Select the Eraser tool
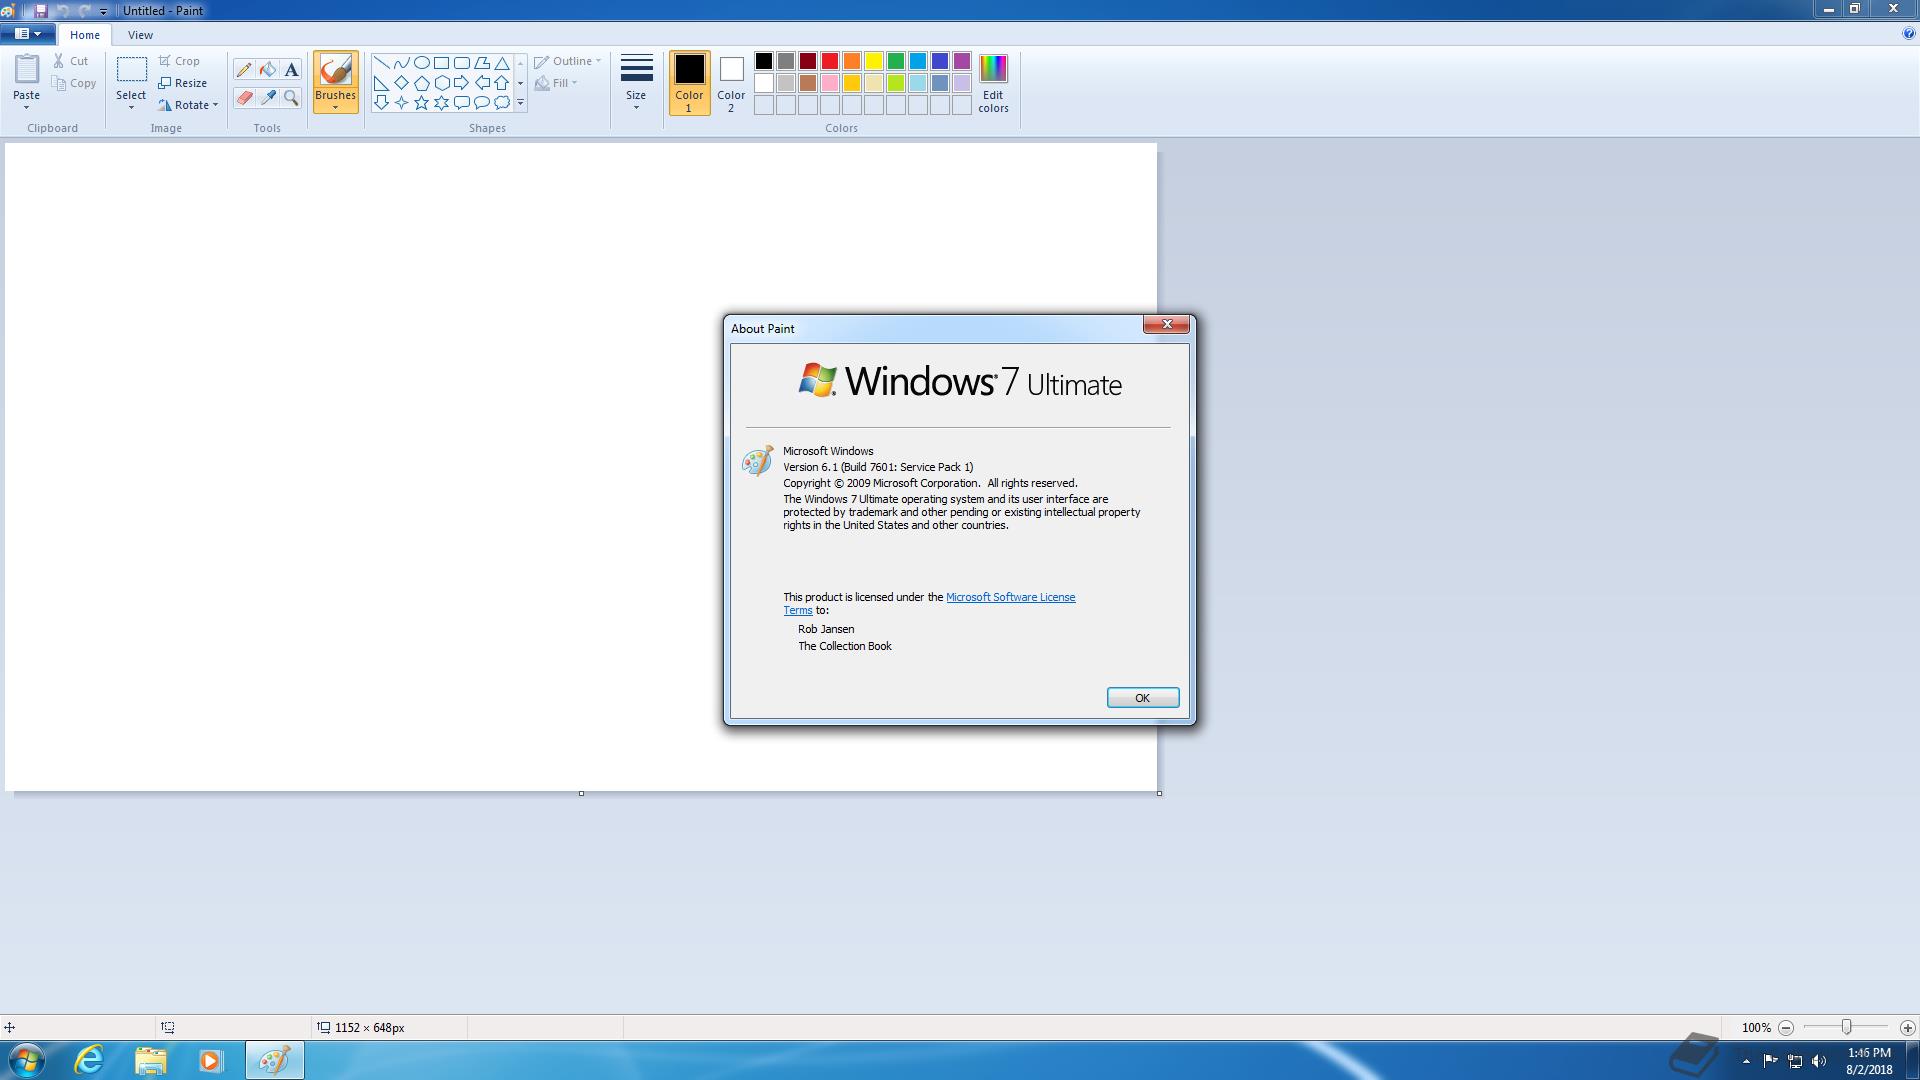This screenshot has height=1080, width=1920. pos(244,97)
